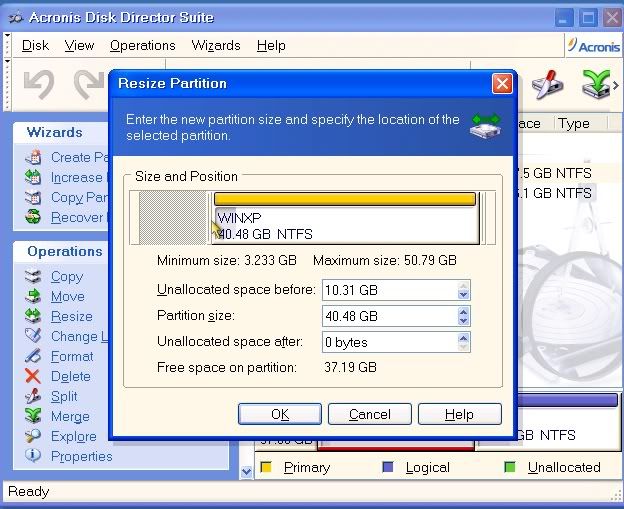Viewport: 624px width, 509px height.
Task: Increase Partition size with the up arrow
Action: [463, 311]
